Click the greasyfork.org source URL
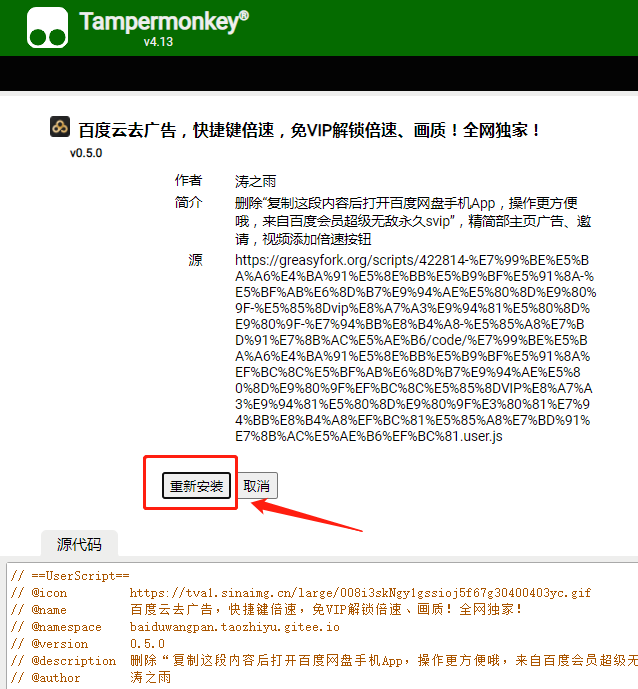 (x=415, y=348)
